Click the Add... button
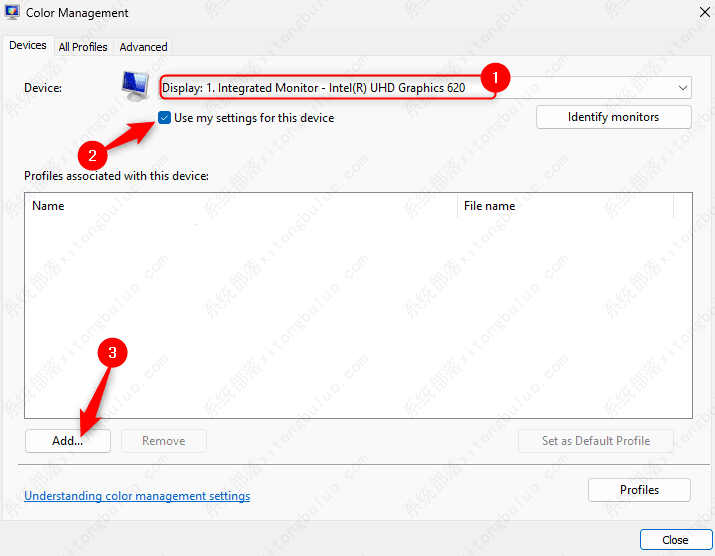The width and height of the screenshot is (715, 556). (x=67, y=441)
